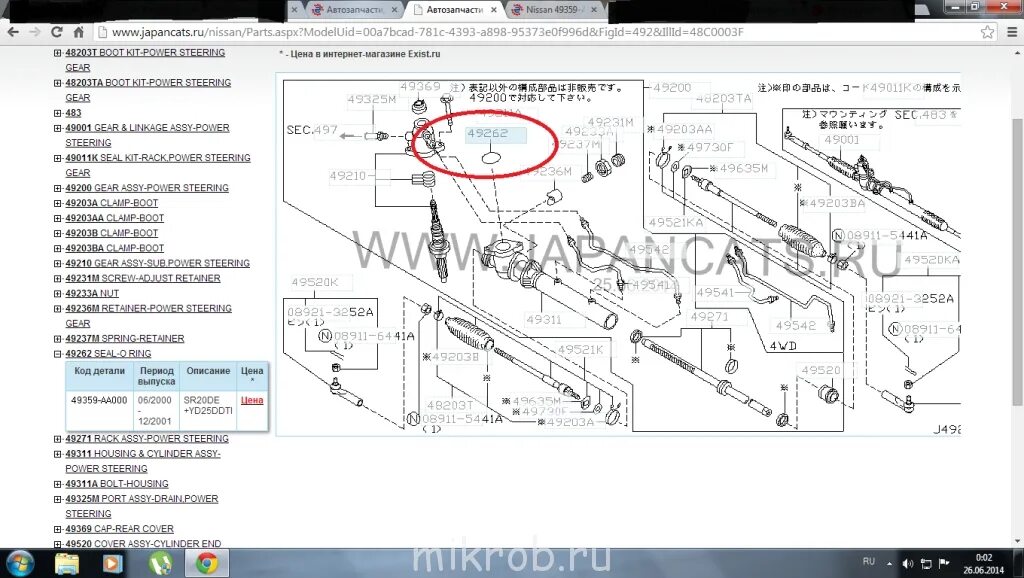
Task: Open 49520 COVER ASSY-CYLINDER END link
Action: point(143,544)
